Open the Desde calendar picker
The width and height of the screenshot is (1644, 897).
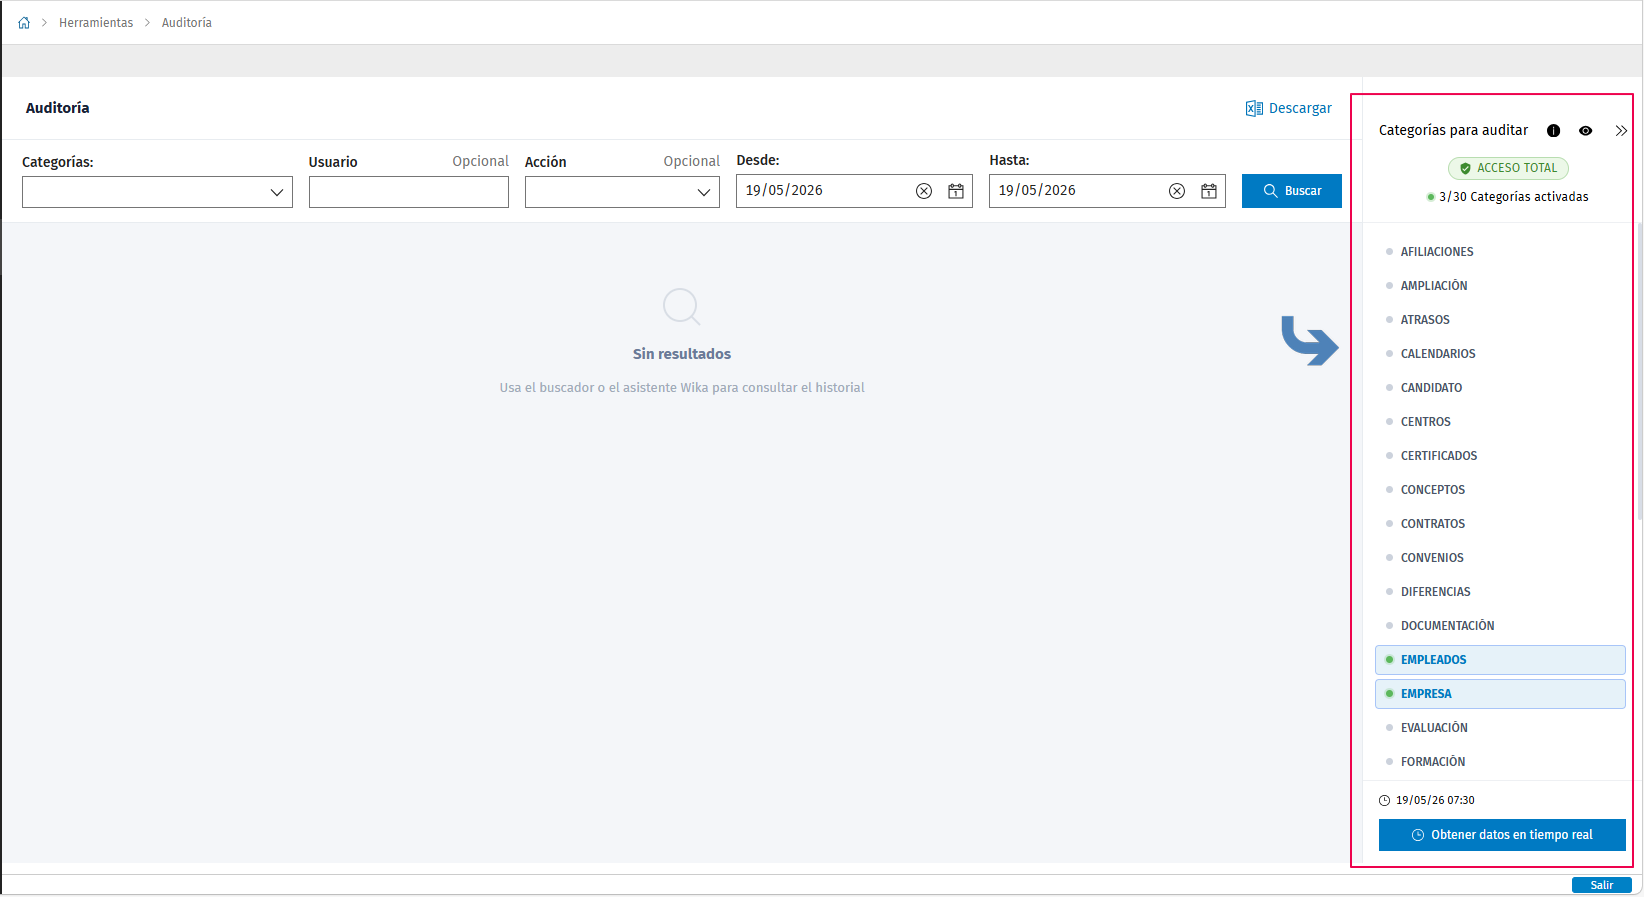click(956, 191)
